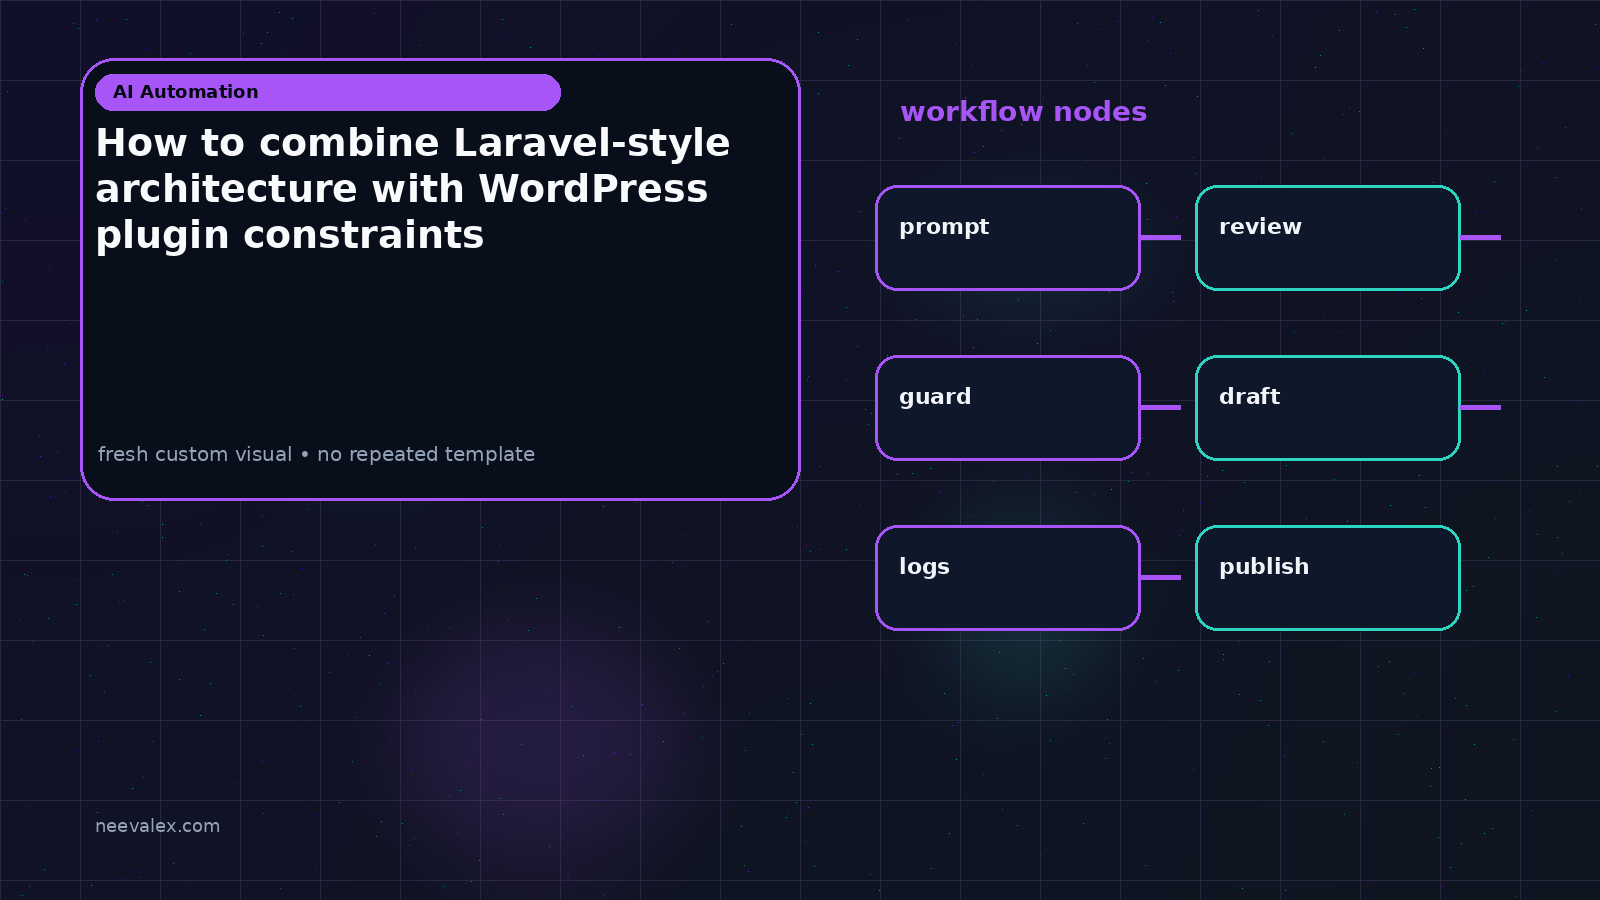1600x900 pixels.
Task: Open the neevalex.com link
Action: coord(157,826)
